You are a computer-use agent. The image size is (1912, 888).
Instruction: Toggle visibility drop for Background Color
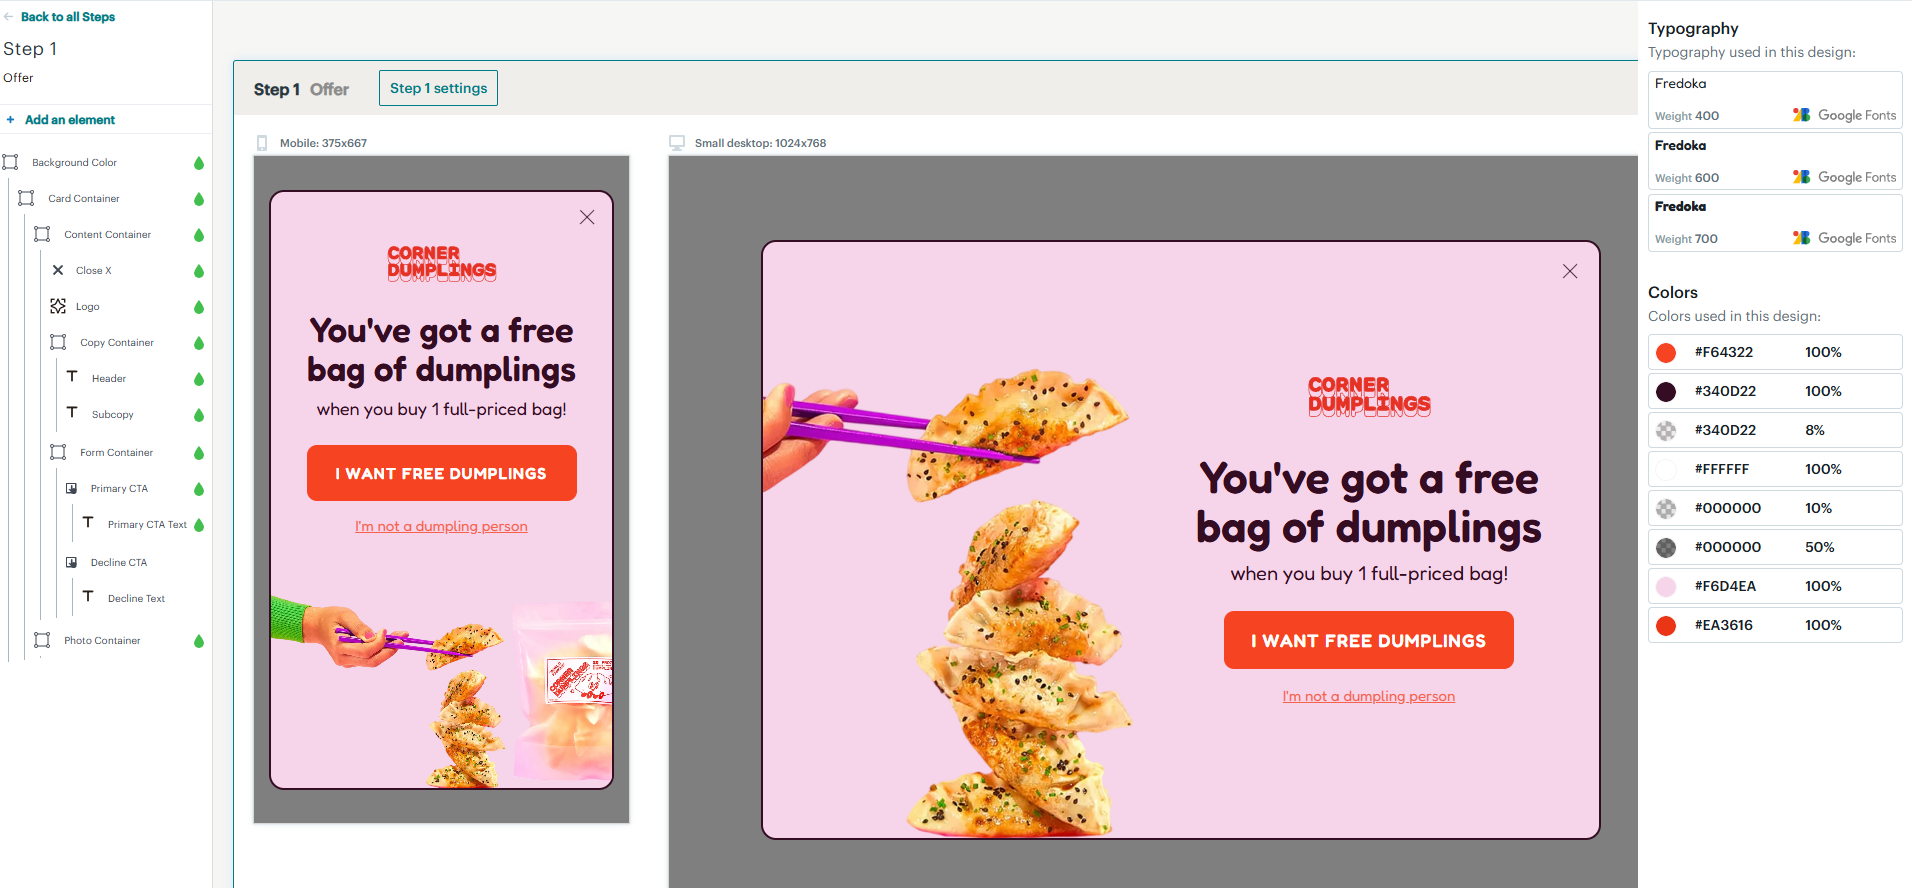[x=199, y=163]
